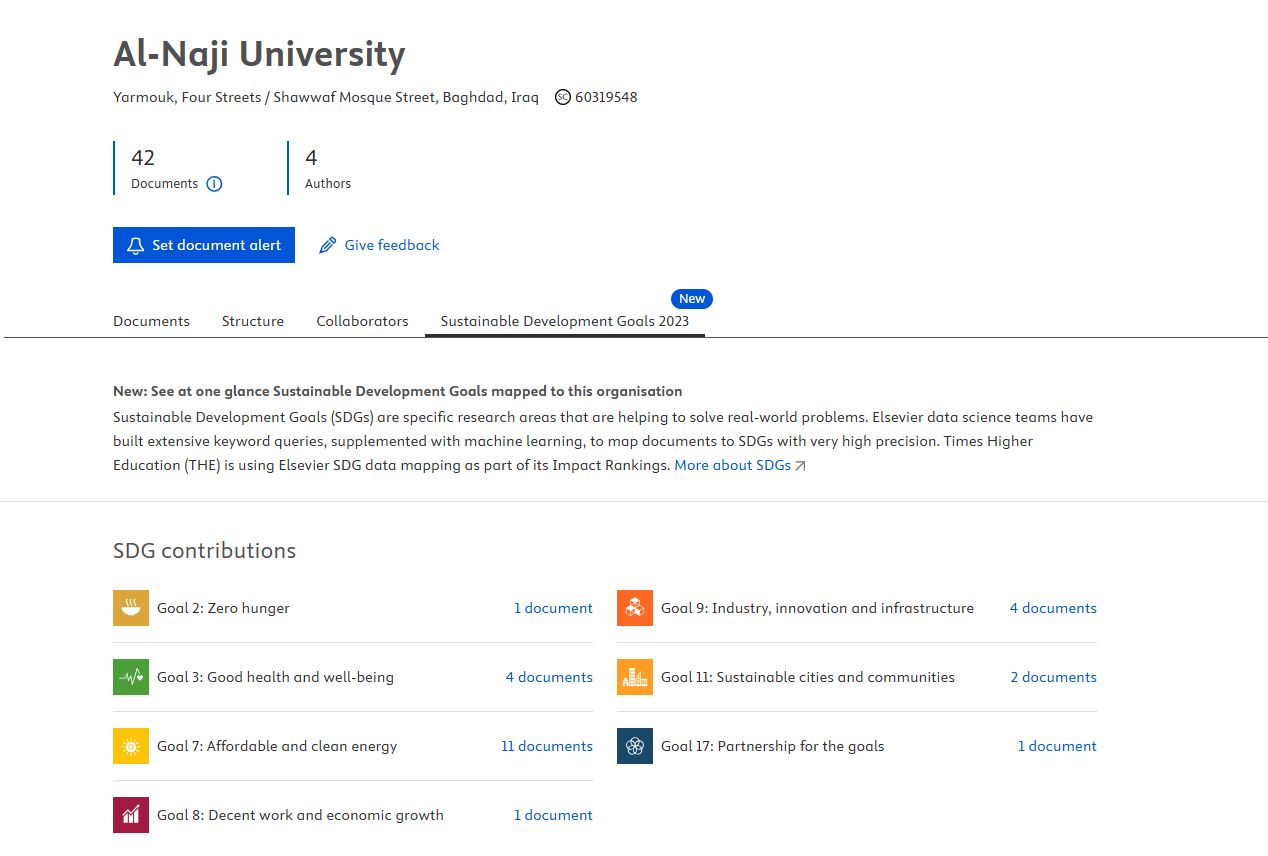The height and width of the screenshot is (856, 1268).
Task: Select the Collaborators tab
Action: pyautogui.click(x=362, y=321)
